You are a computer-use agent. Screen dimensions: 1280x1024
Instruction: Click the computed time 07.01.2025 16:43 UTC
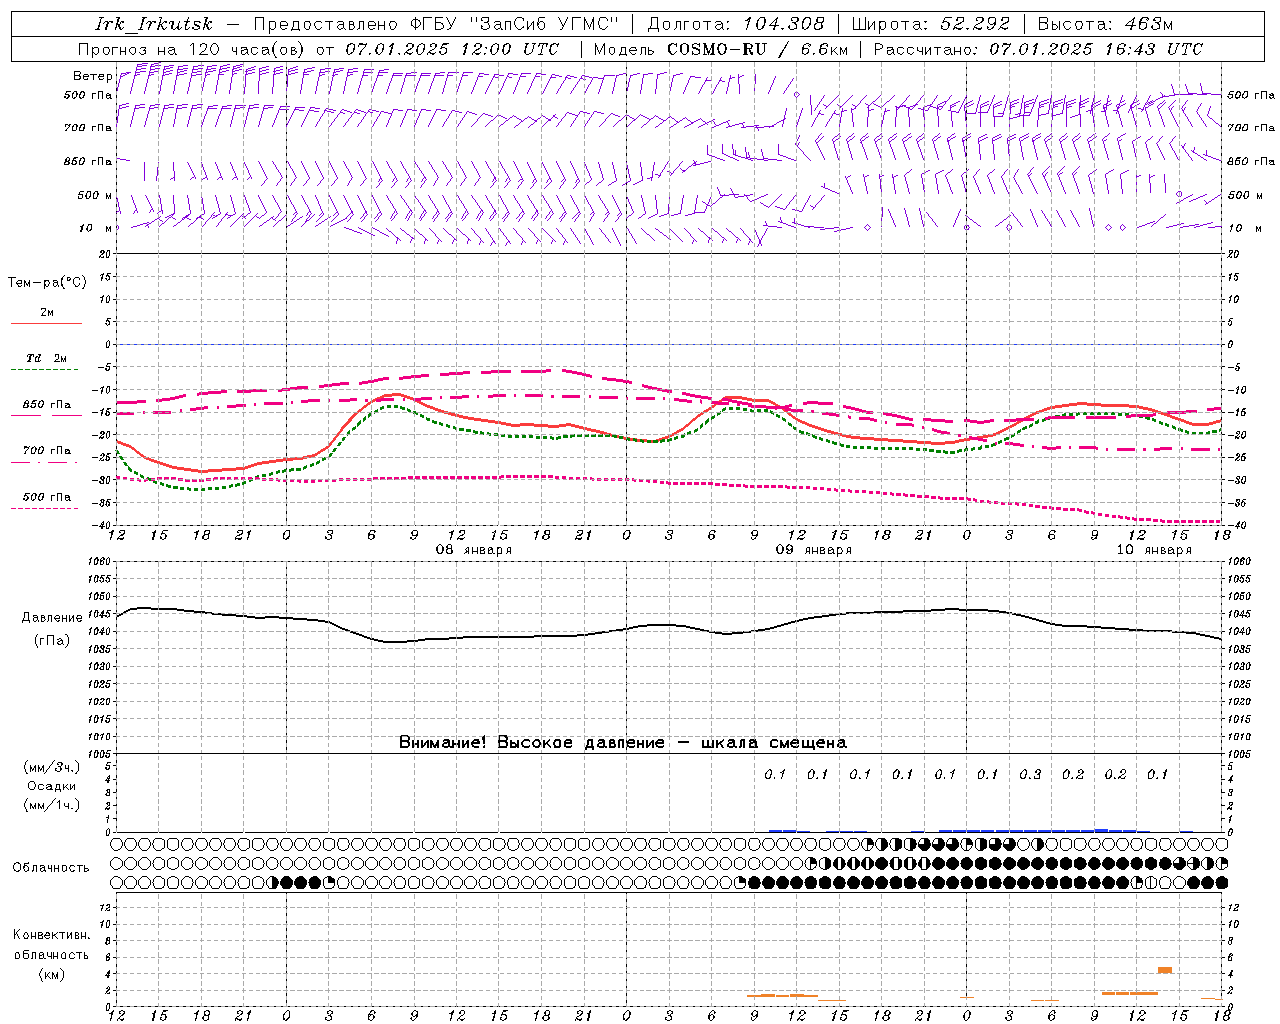click(1096, 49)
